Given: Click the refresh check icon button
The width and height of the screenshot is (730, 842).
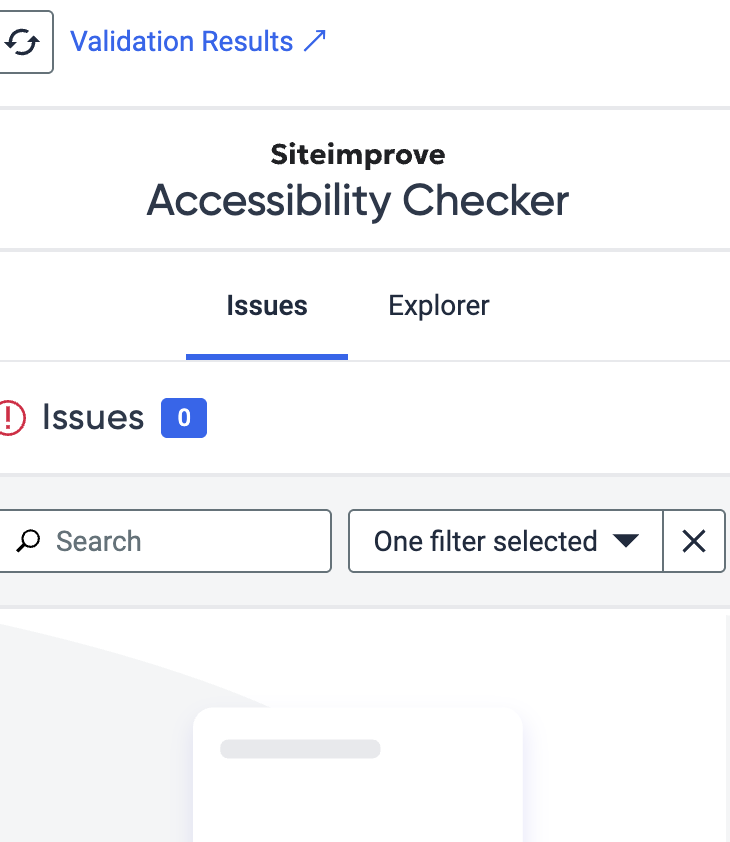Looking at the screenshot, I should pos(24,42).
